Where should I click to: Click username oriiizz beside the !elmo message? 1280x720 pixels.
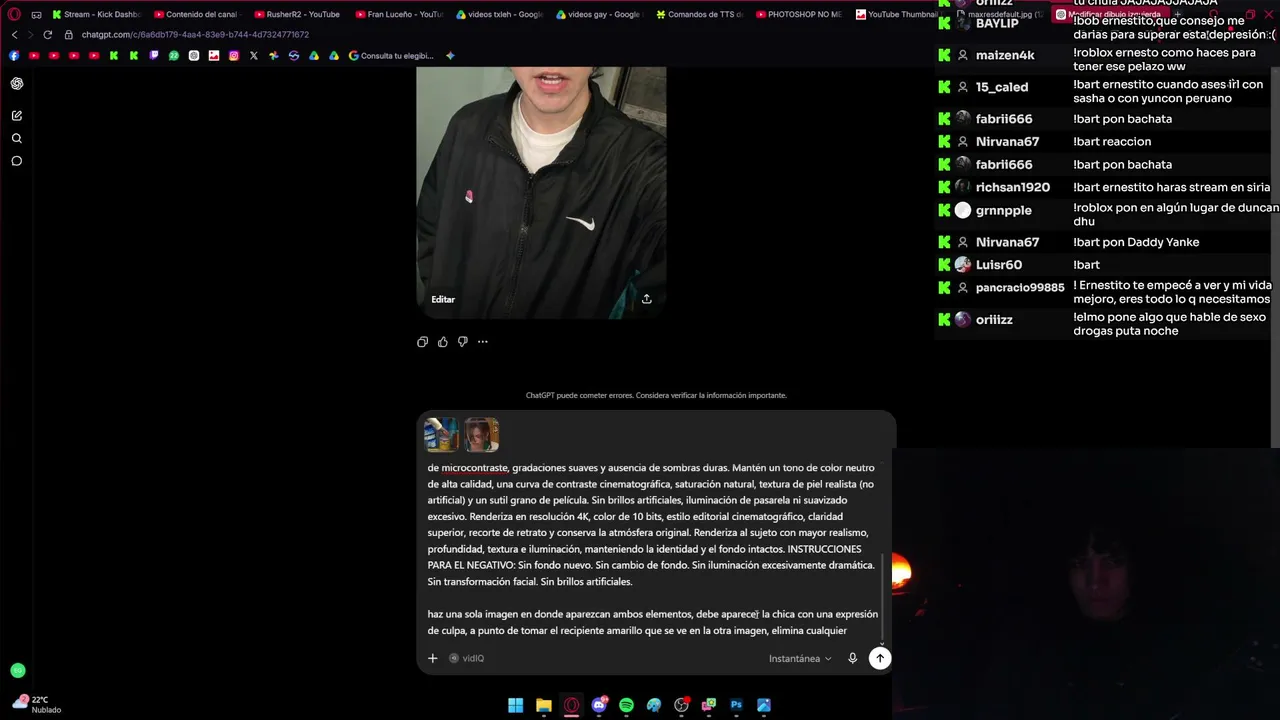pos(994,320)
